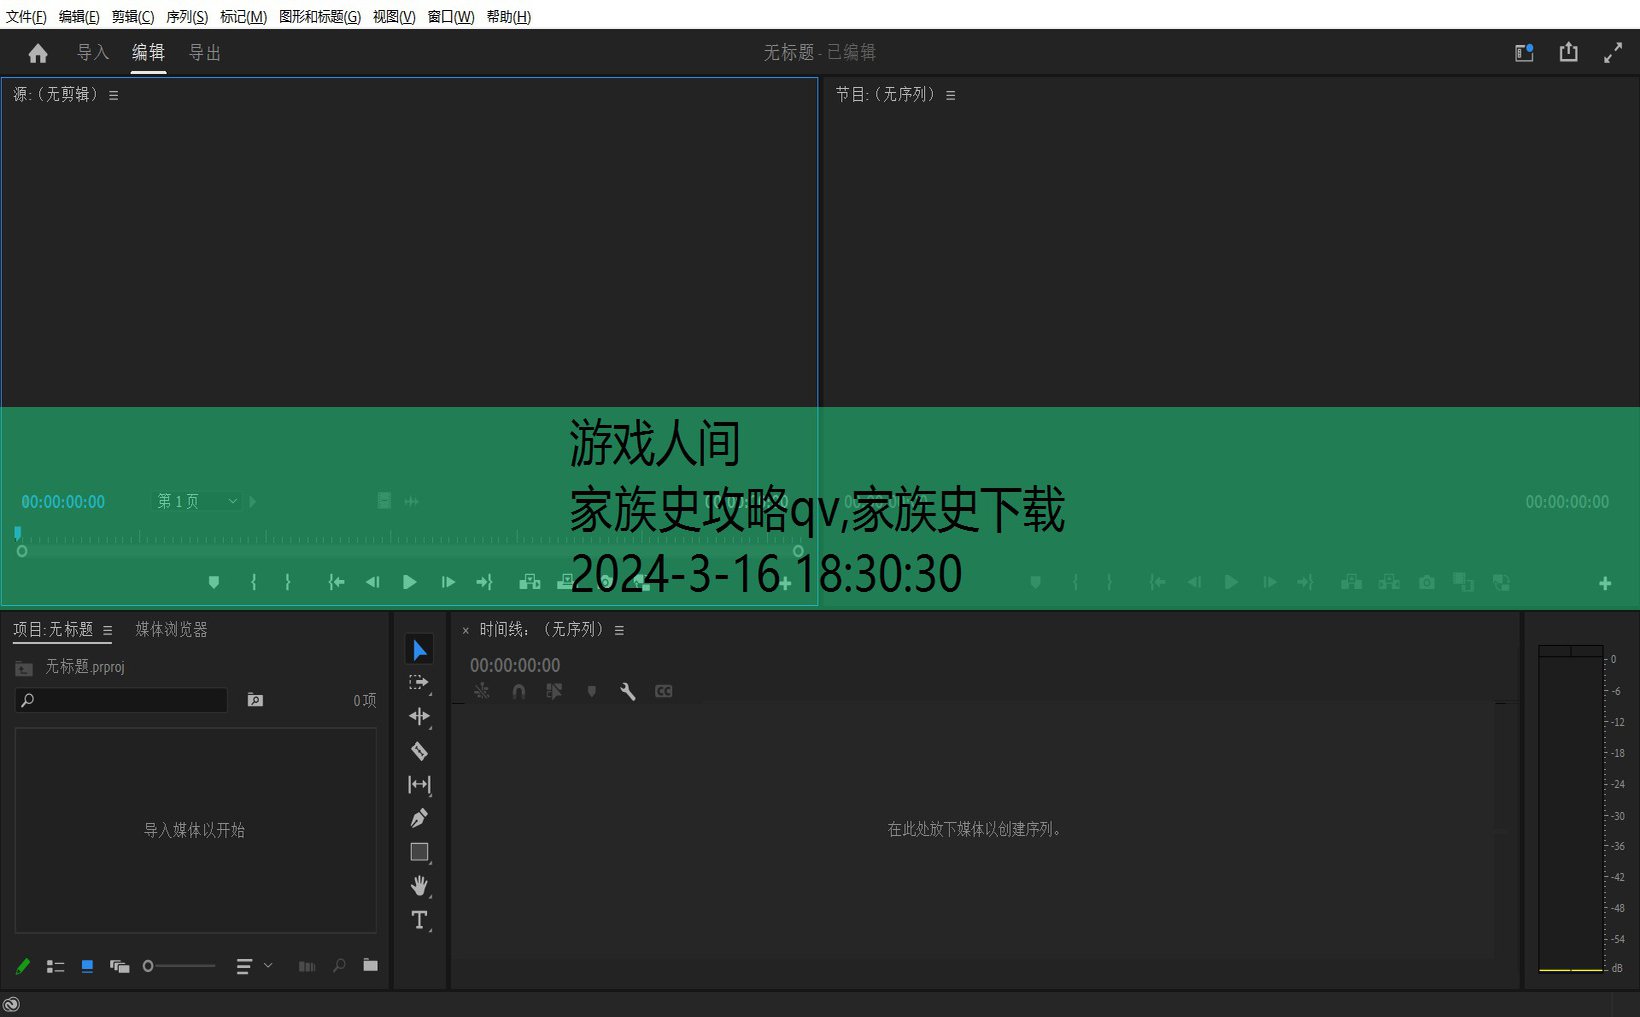
Task: Step back one frame in source monitor
Action: [372, 582]
